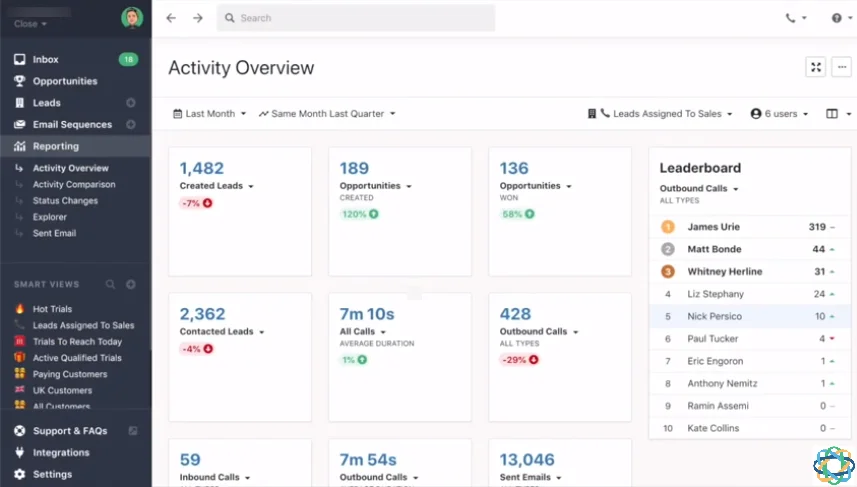Open the Sent Email report
This screenshot has height=487, width=857.
click(x=54, y=233)
